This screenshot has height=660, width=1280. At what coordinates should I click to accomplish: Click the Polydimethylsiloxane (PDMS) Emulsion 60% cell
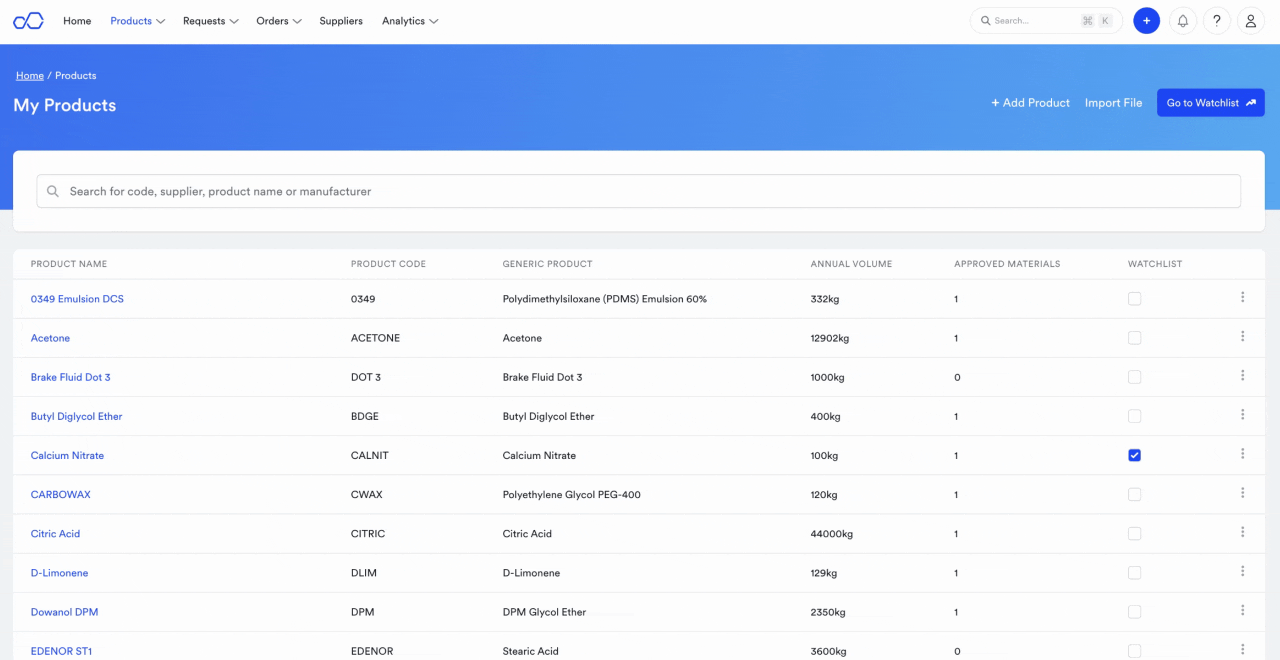click(605, 299)
